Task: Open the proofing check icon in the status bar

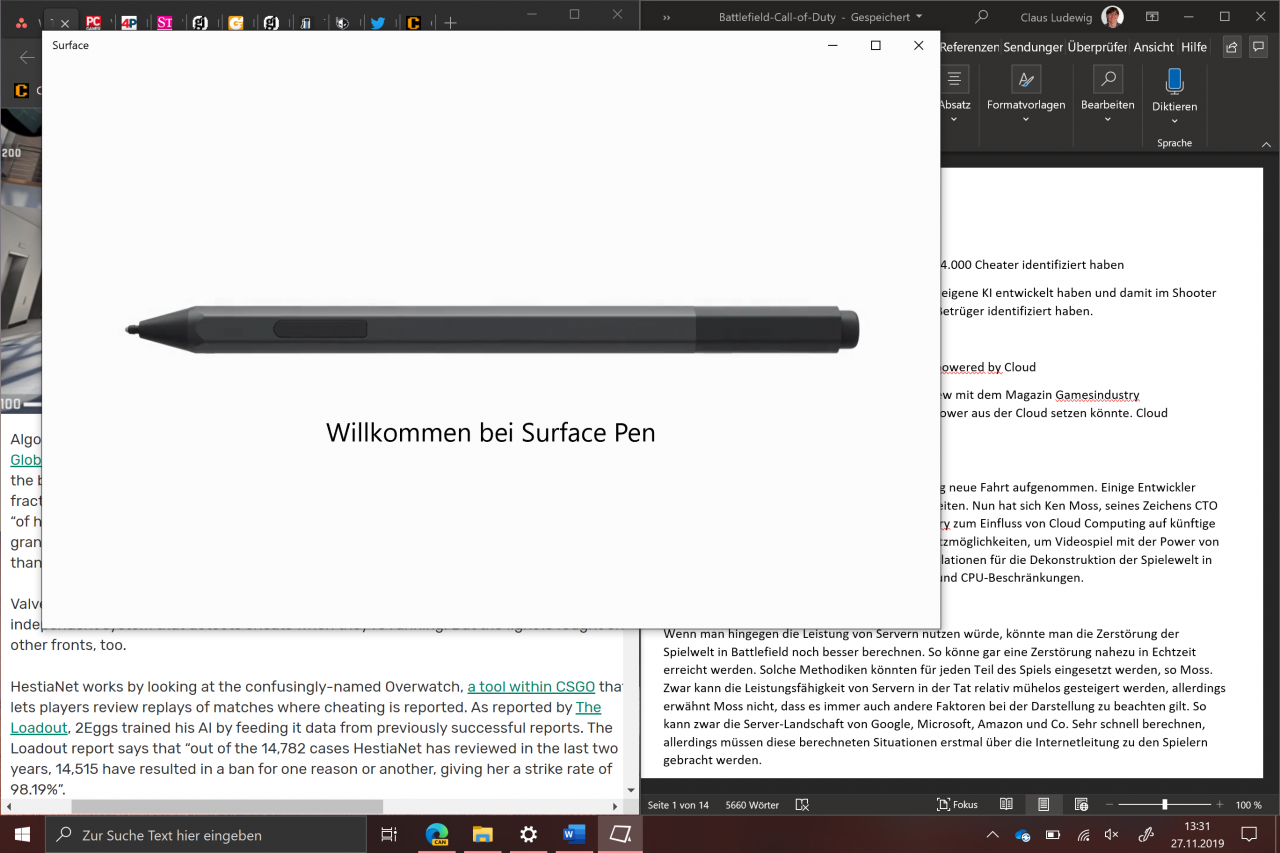Action: point(801,804)
